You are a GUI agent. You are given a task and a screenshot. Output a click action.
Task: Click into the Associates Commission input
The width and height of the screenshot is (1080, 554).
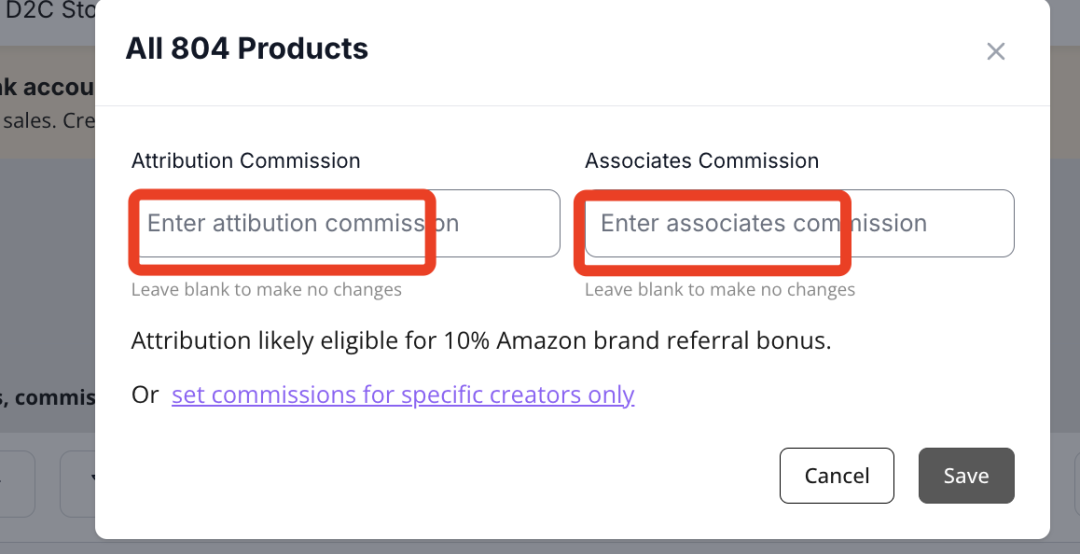pos(799,223)
